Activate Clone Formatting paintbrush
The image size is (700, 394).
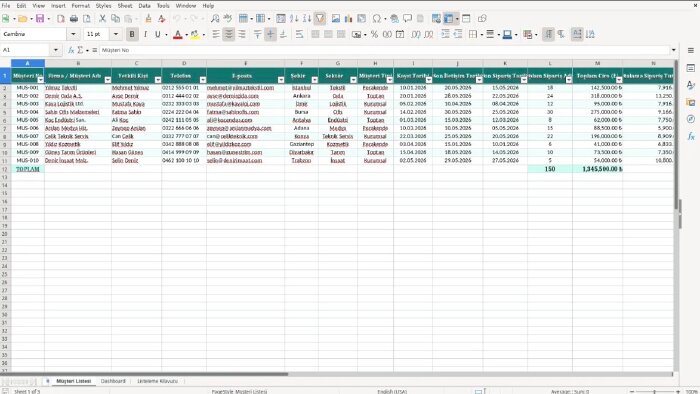click(148, 19)
